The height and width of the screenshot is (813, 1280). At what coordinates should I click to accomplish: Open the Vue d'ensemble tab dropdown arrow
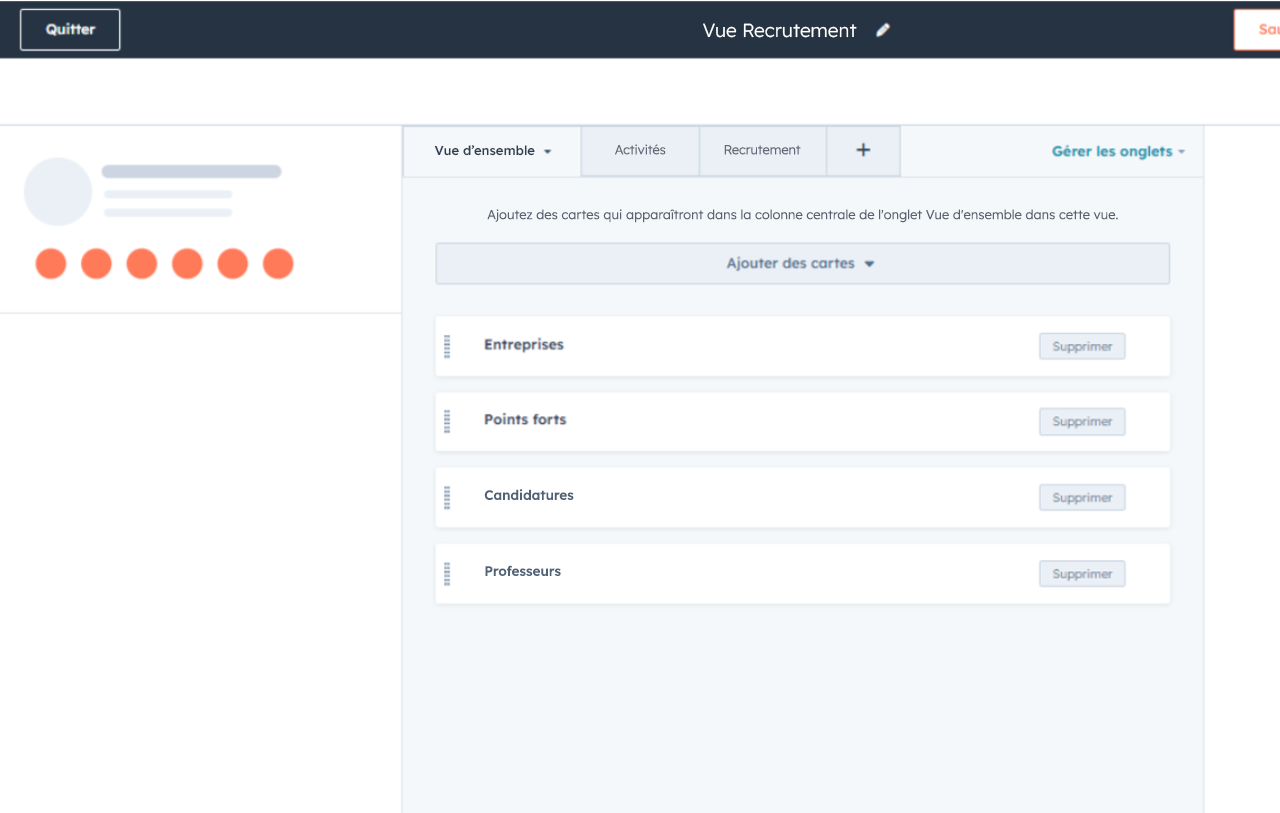(547, 152)
